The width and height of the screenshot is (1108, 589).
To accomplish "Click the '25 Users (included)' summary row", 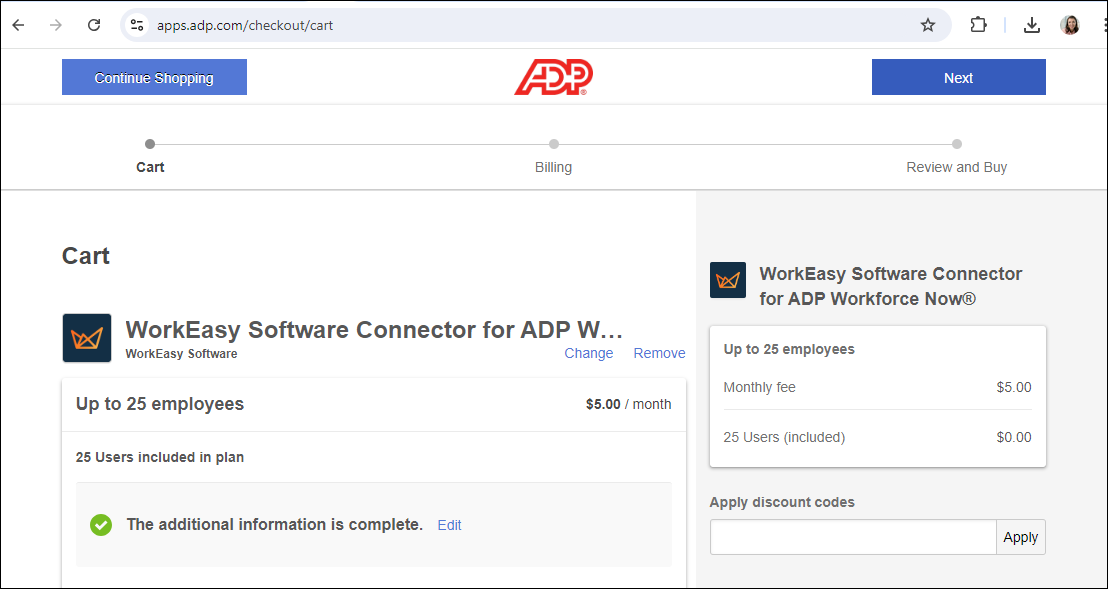I will point(878,437).
